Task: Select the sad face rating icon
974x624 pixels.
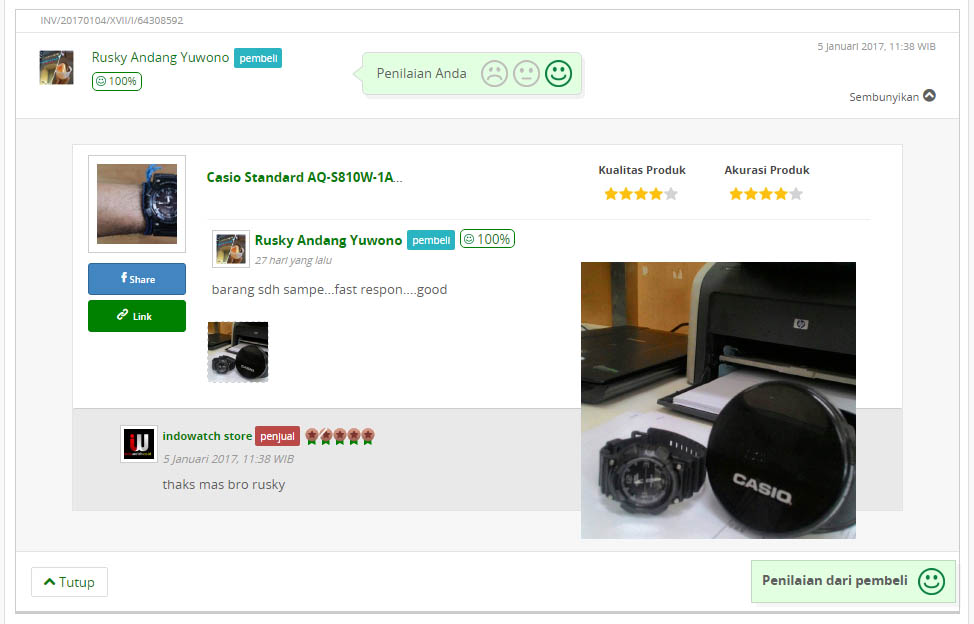Action: click(494, 74)
